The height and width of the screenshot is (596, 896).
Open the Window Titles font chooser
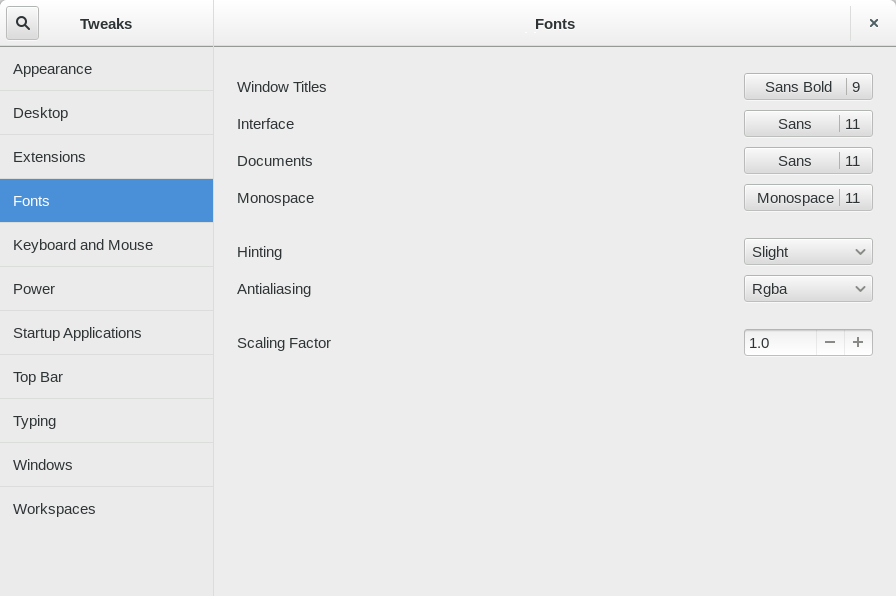click(x=808, y=86)
